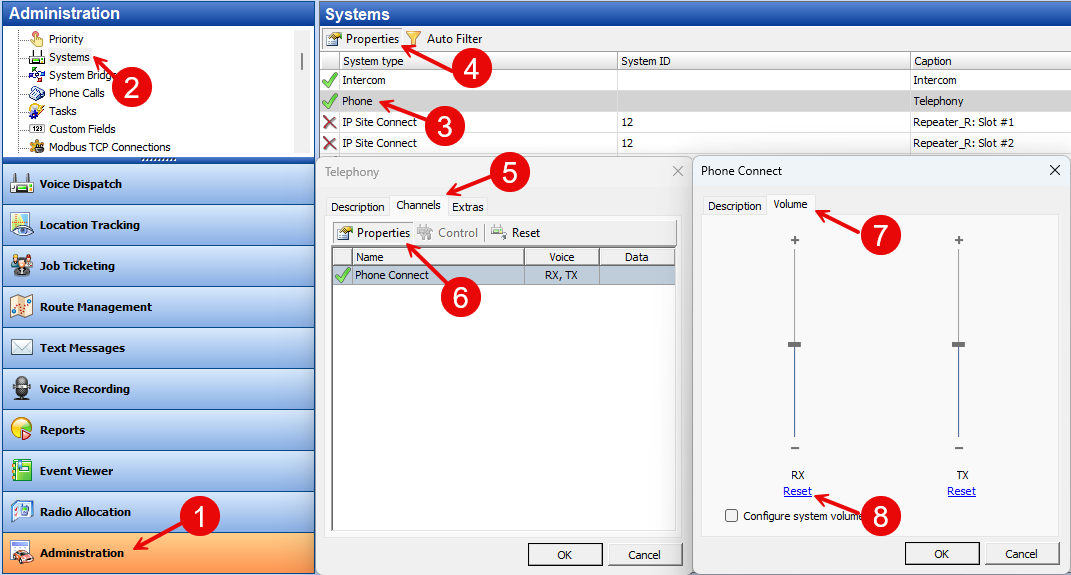The image size is (1071, 575).
Task: Click the Location Tracking map icon
Action: tap(22, 225)
